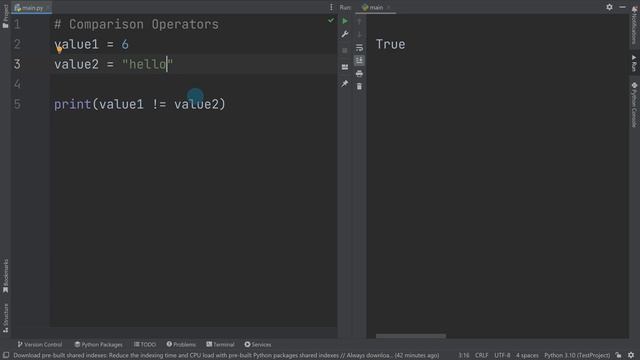Click the comment Comparison Operators line
640x360 pixels.
click(136, 24)
